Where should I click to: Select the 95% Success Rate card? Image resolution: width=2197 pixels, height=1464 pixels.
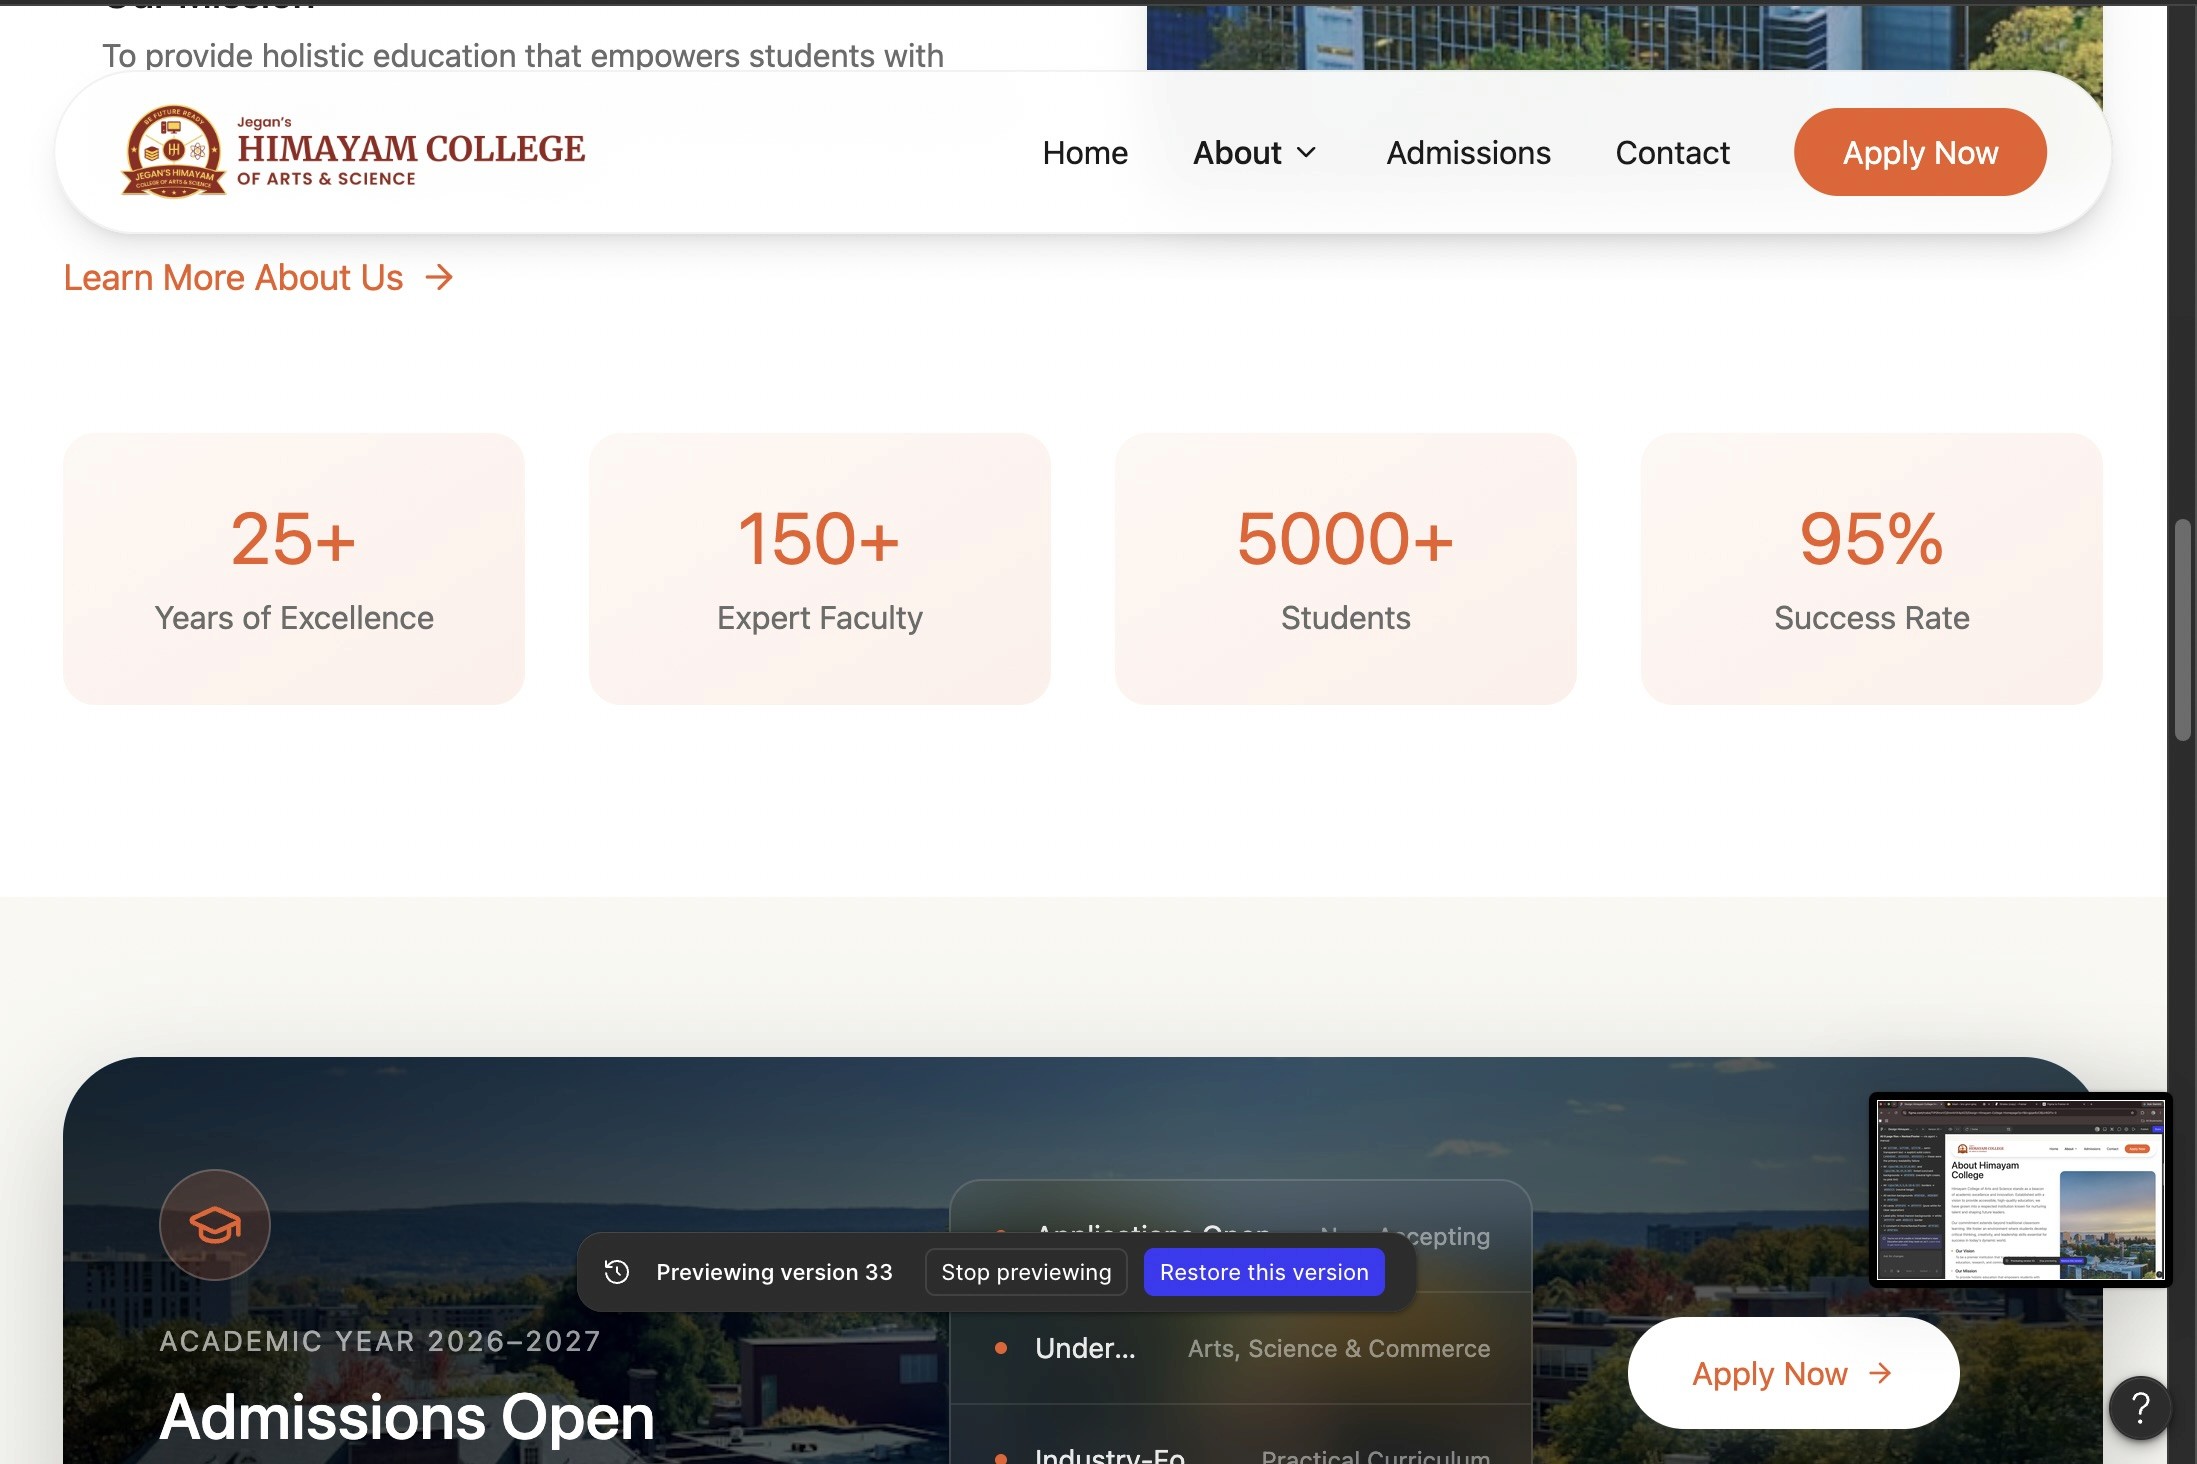coord(1872,568)
